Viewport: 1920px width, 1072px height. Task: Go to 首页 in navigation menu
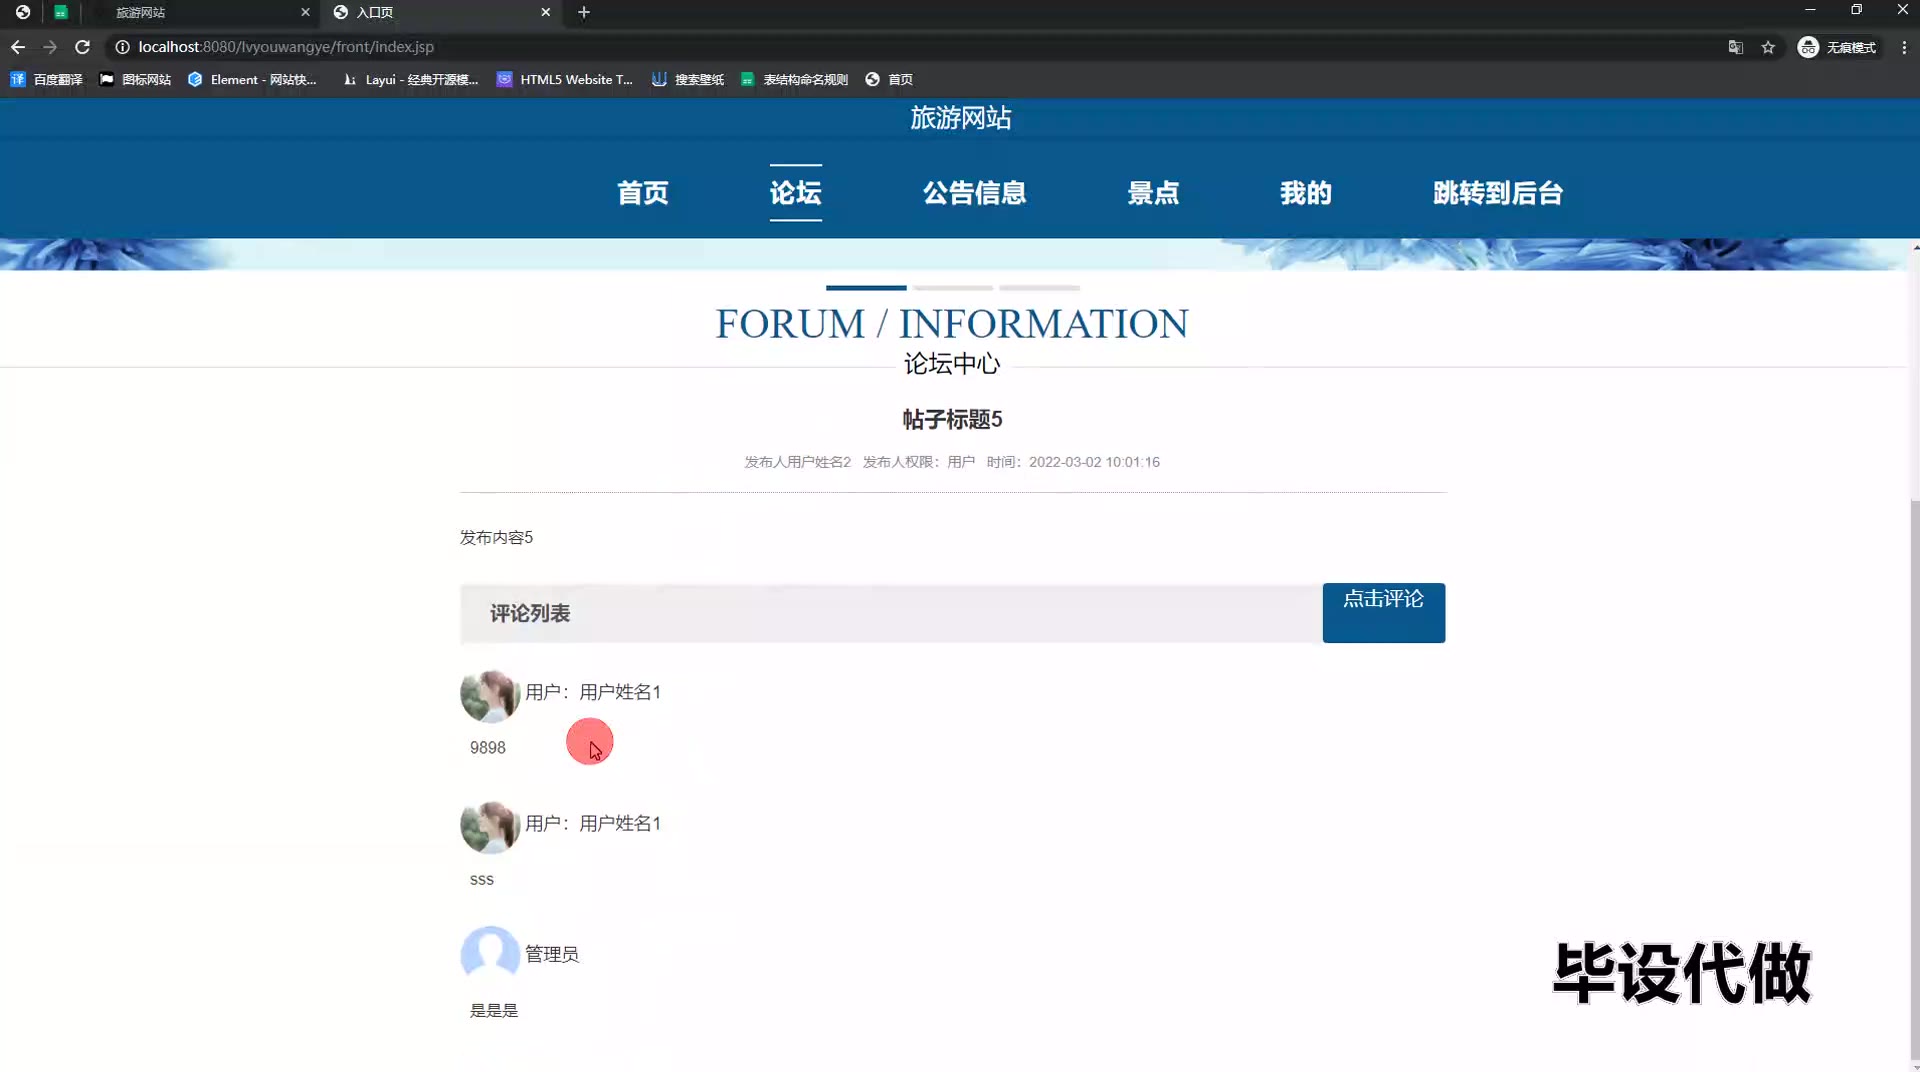642,193
